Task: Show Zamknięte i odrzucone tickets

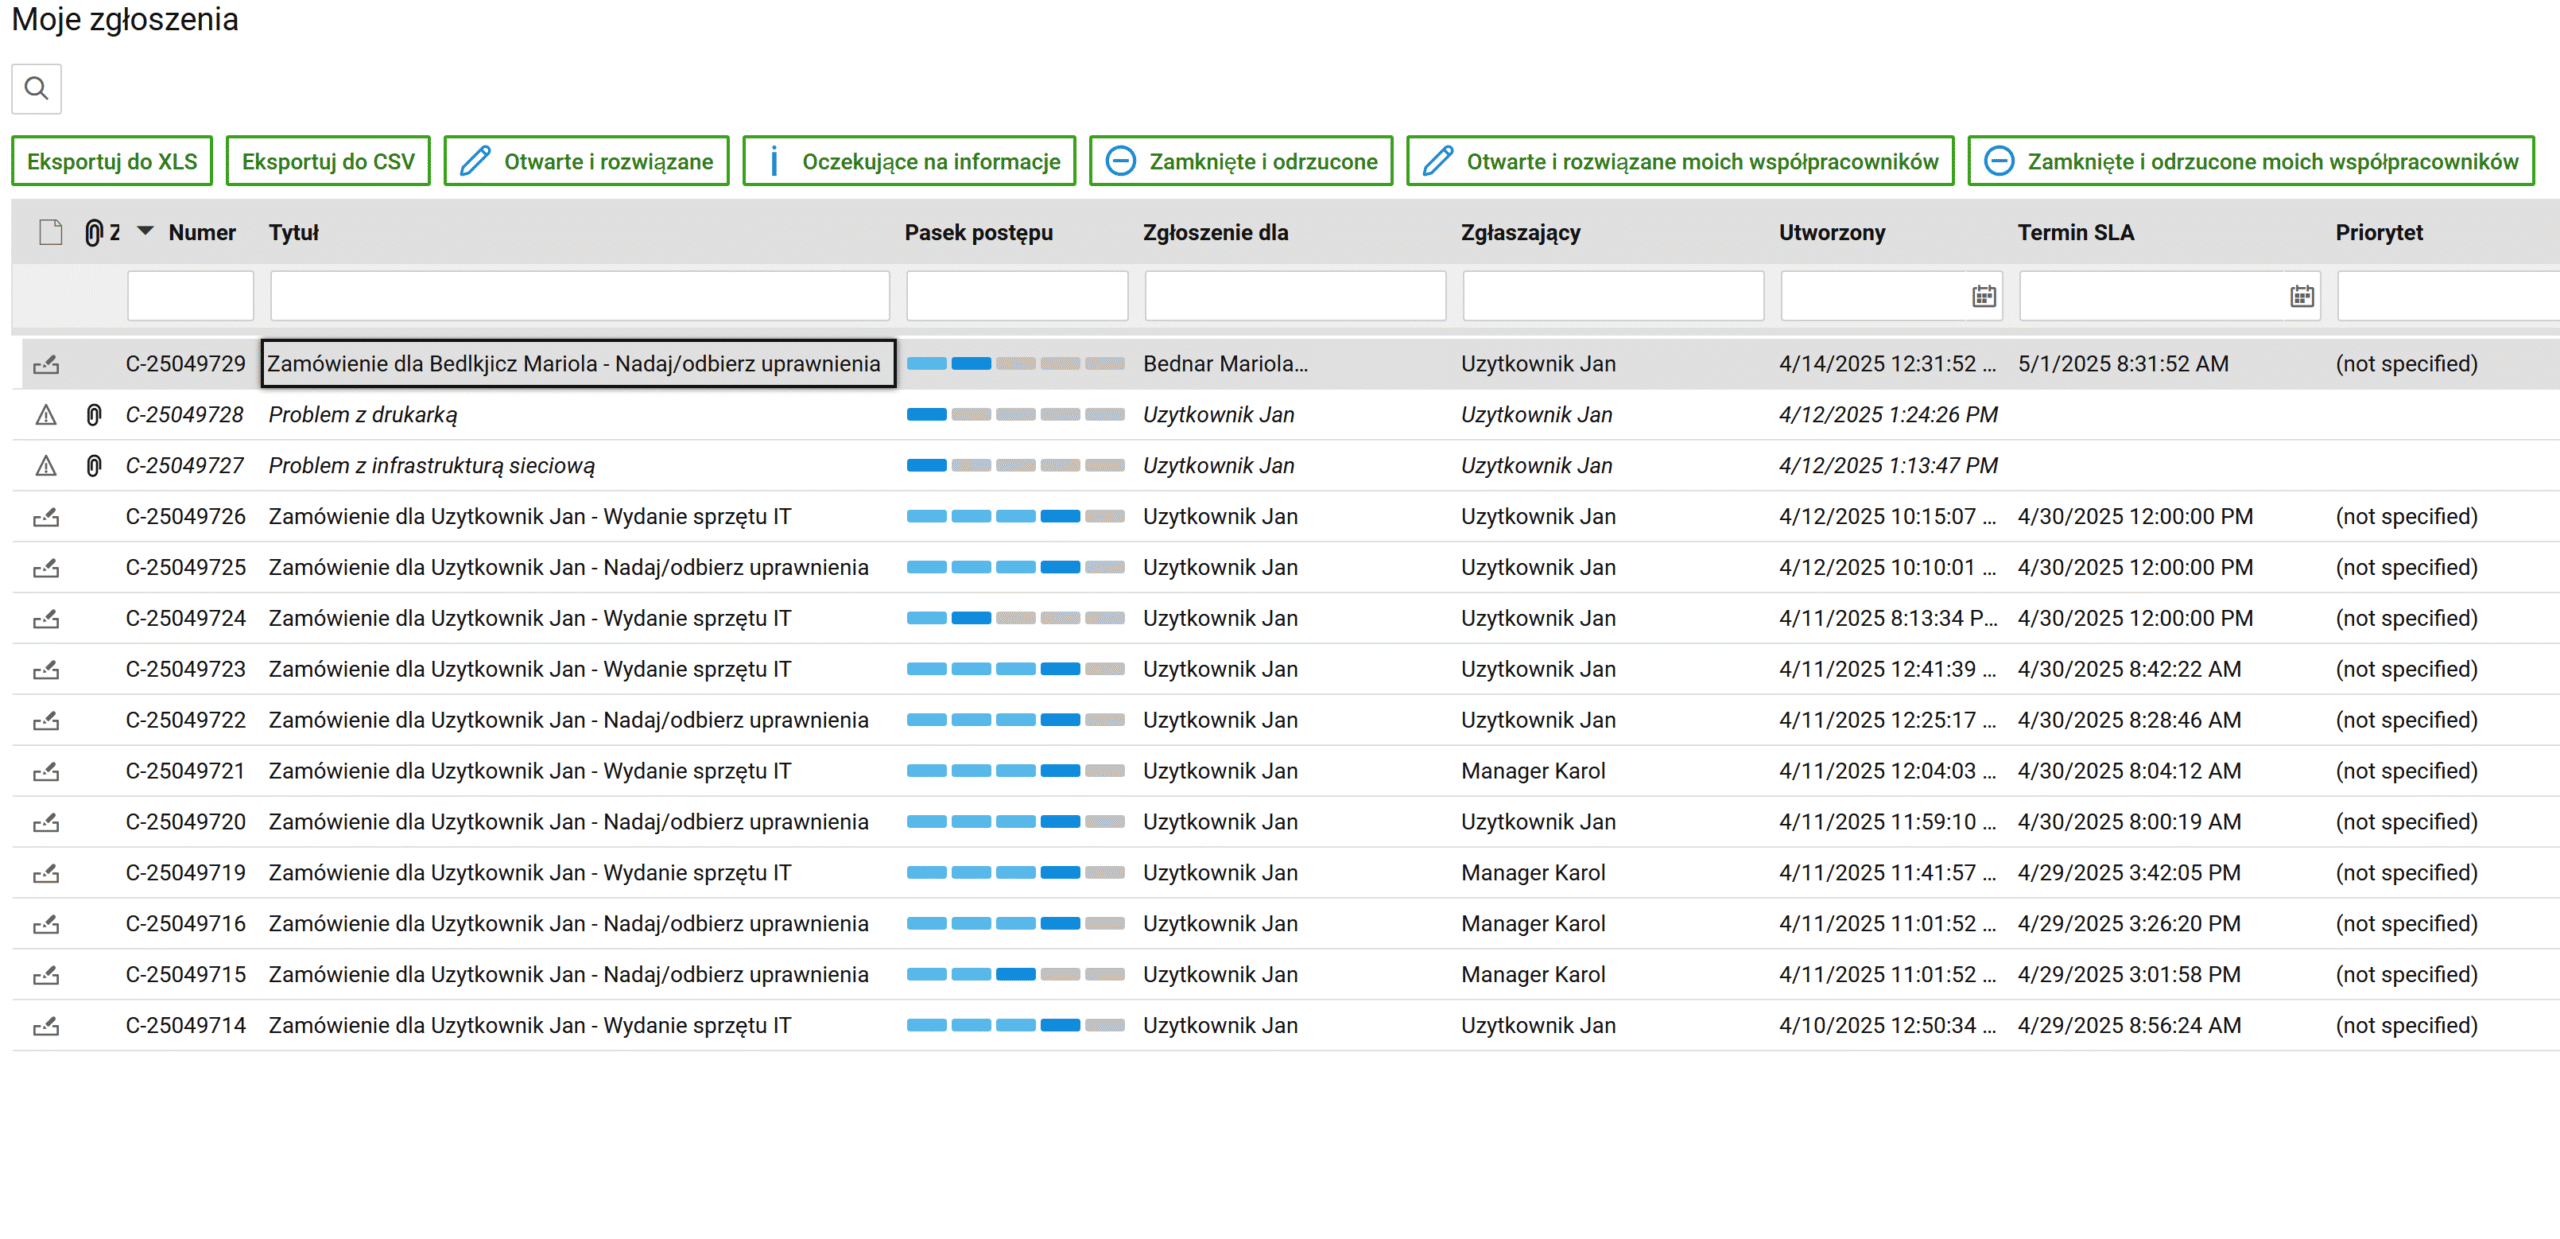Action: 1240,162
